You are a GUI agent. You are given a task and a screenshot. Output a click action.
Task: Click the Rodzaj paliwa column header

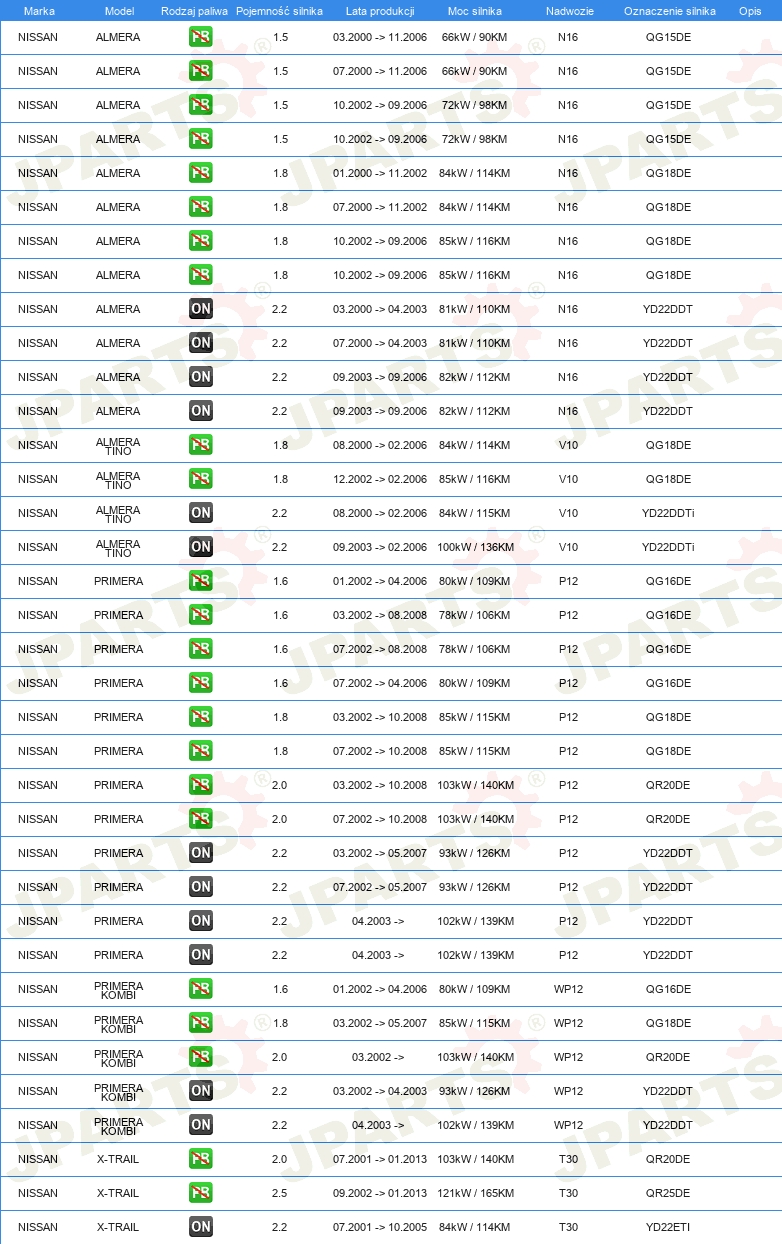pyautogui.click(x=194, y=11)
